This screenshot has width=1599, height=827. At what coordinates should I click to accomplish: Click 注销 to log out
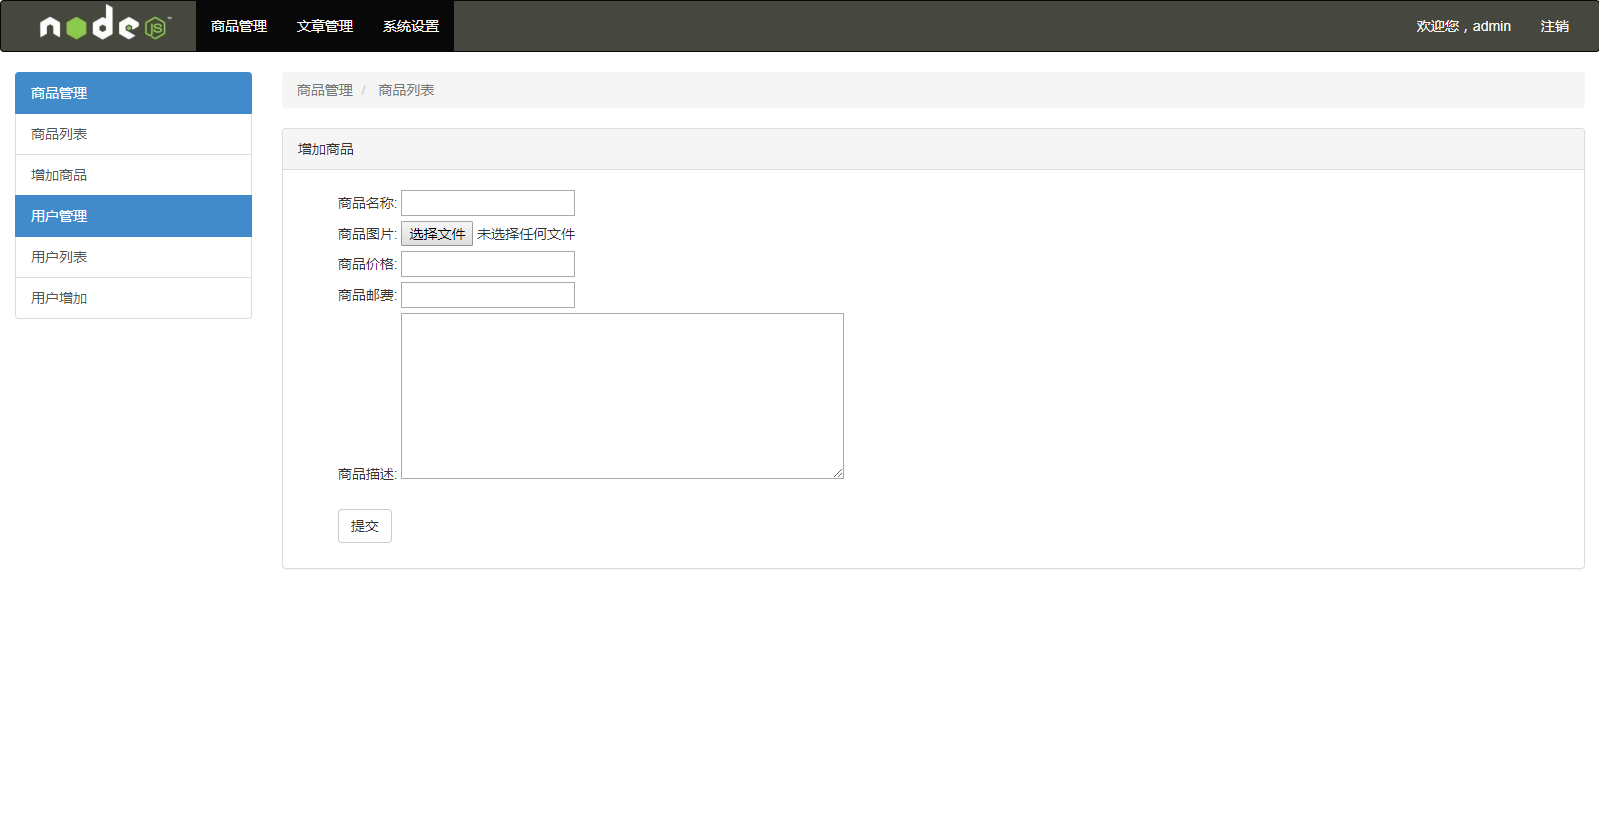click(1554, 26)
